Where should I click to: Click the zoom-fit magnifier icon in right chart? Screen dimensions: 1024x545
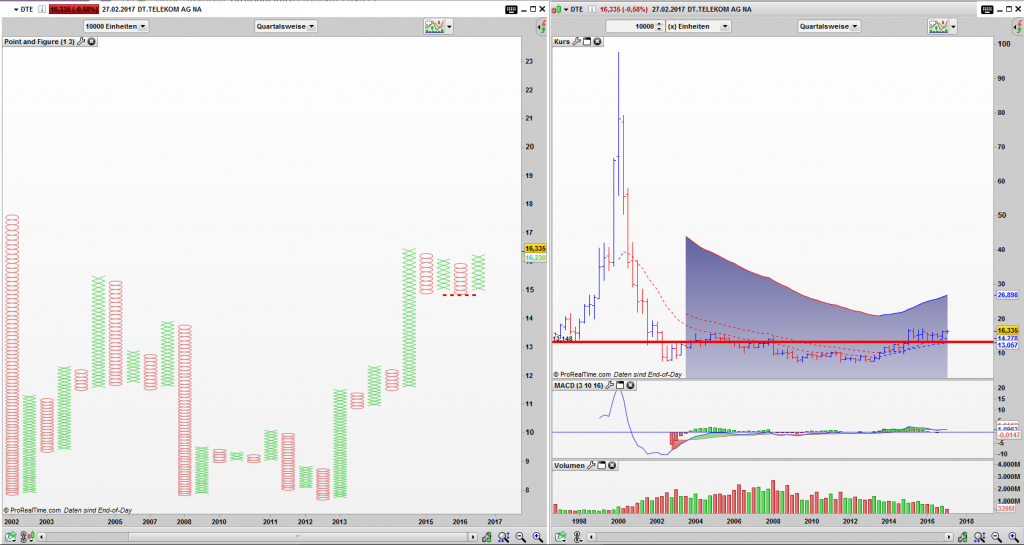pyautogui.click(x=978, y=537)
